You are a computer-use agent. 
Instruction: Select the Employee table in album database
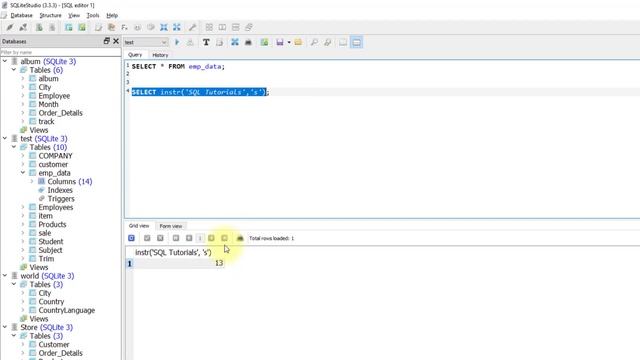[x=54, y=96]
